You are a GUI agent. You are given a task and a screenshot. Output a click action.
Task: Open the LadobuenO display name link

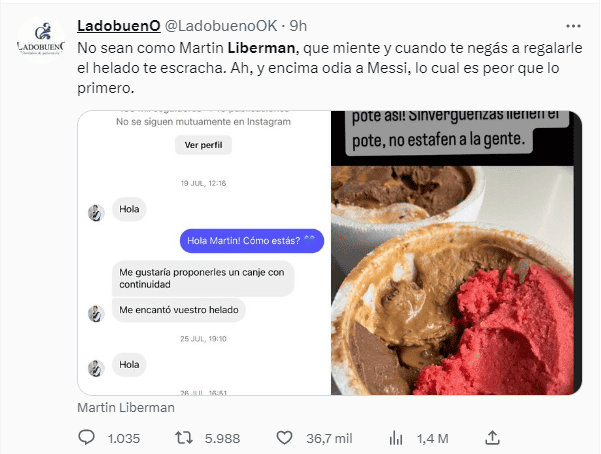(119, 26)
